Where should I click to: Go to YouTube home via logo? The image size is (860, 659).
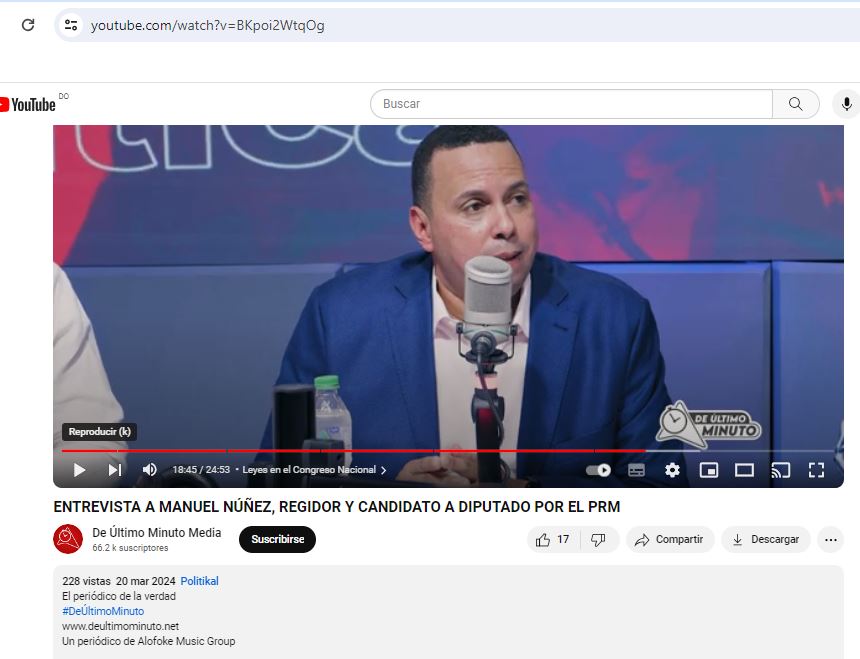tap(28, 104)
